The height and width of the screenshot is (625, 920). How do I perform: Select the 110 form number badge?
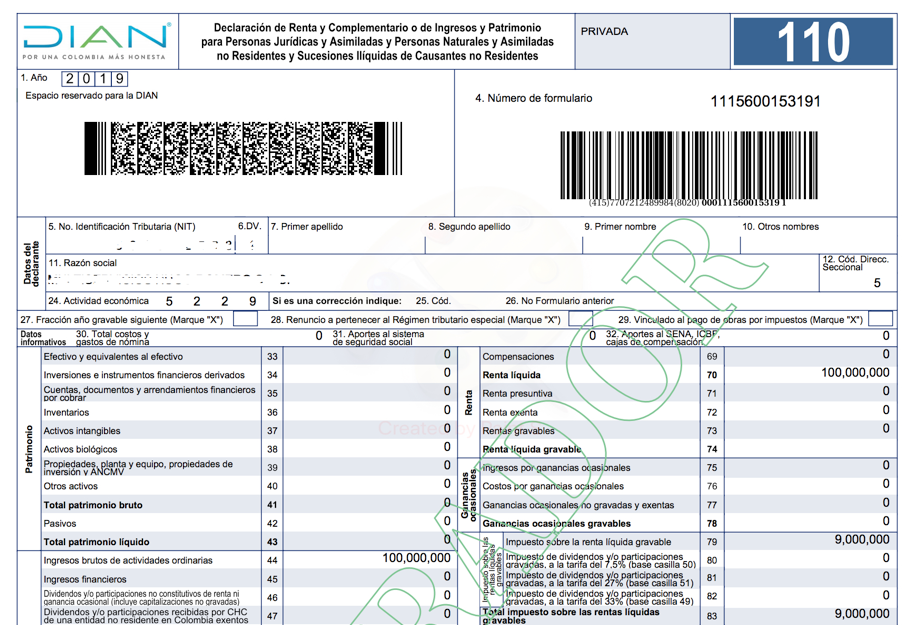pyautogui.click(x=813, y=41)
